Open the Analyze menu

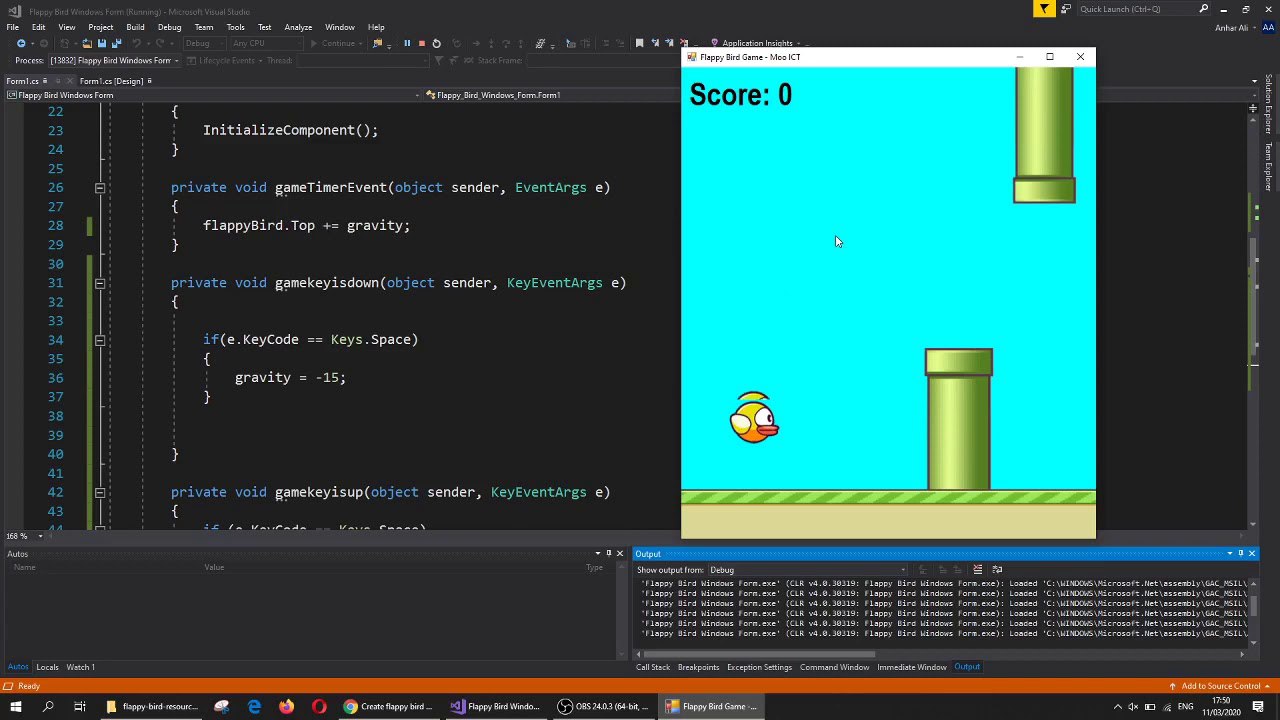[298, 27]
